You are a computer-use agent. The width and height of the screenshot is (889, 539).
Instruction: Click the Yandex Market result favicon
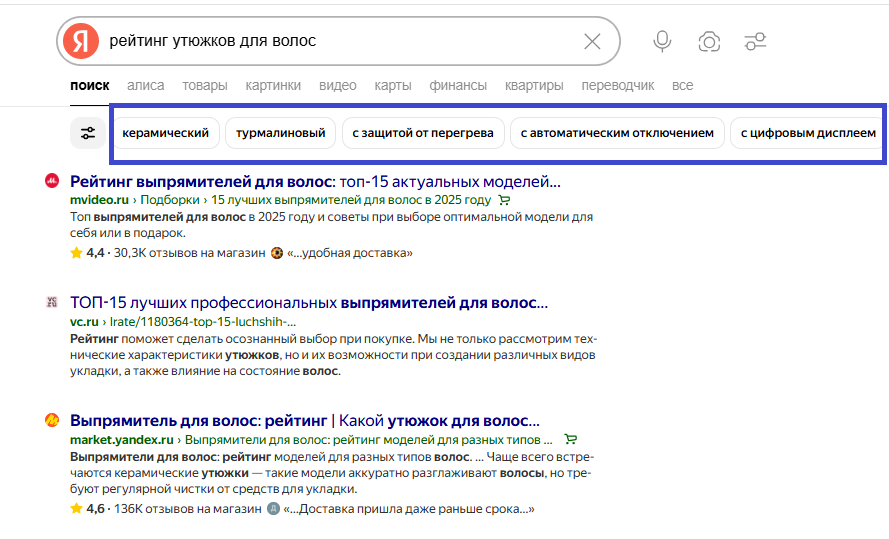coord(53,421)
